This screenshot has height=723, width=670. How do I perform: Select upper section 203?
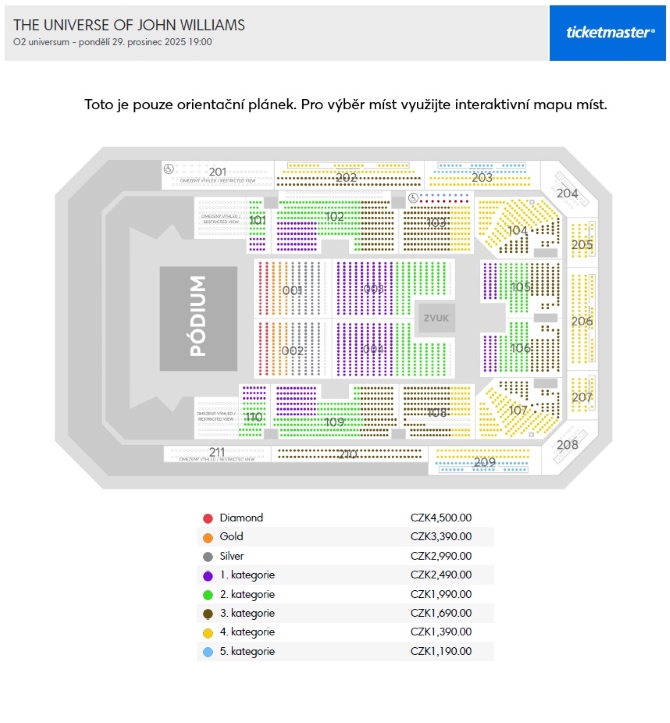tap(482, 175)
